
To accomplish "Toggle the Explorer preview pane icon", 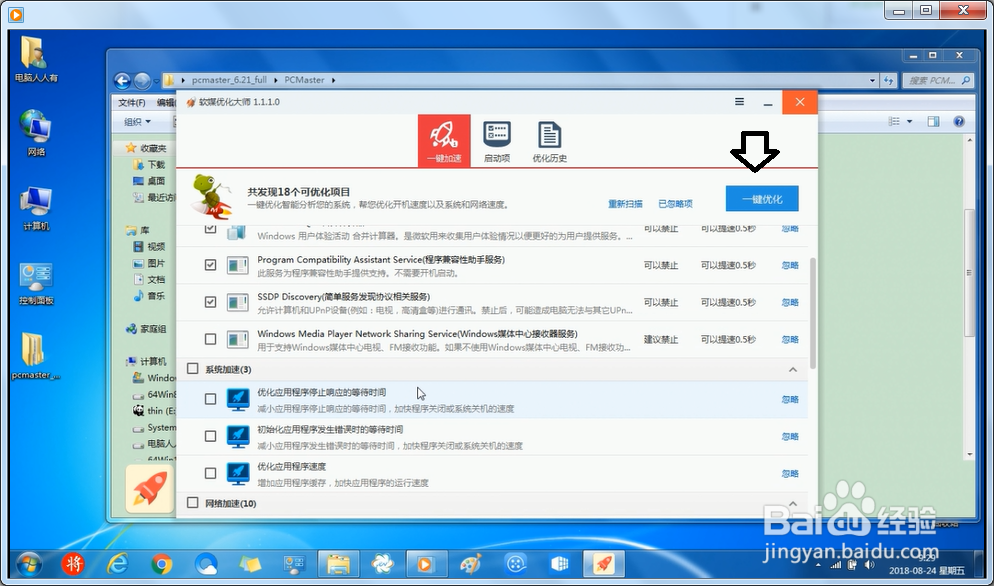I will click(933, 121).
